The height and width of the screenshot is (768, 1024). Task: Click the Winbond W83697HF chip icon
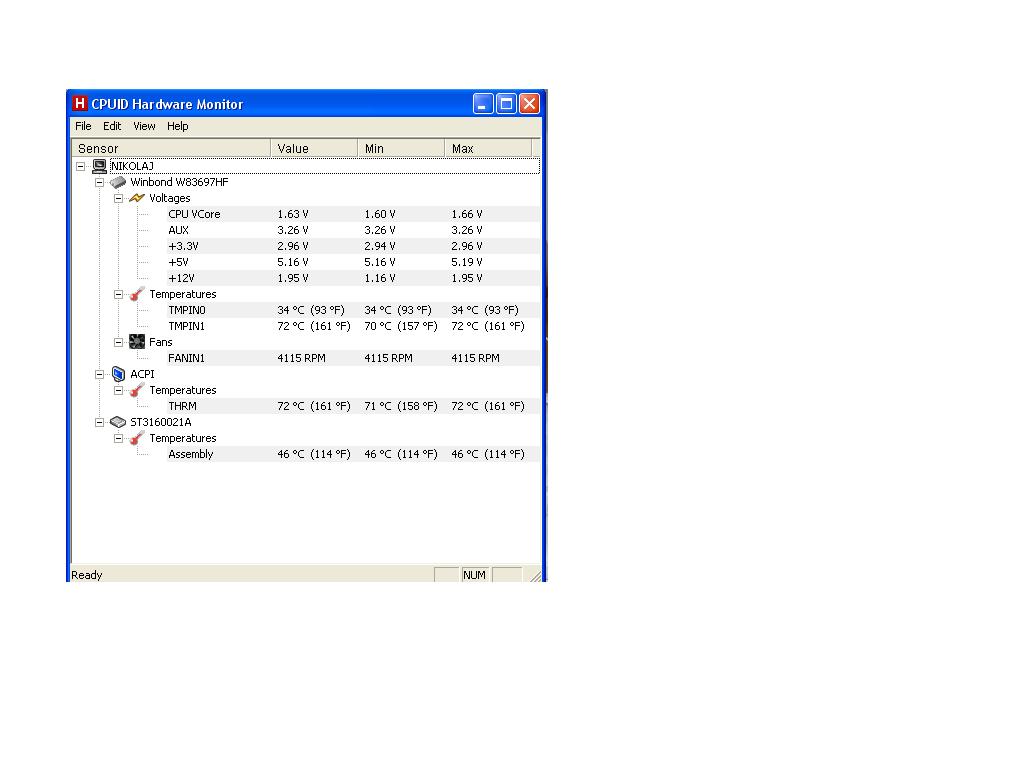[118, 182]
